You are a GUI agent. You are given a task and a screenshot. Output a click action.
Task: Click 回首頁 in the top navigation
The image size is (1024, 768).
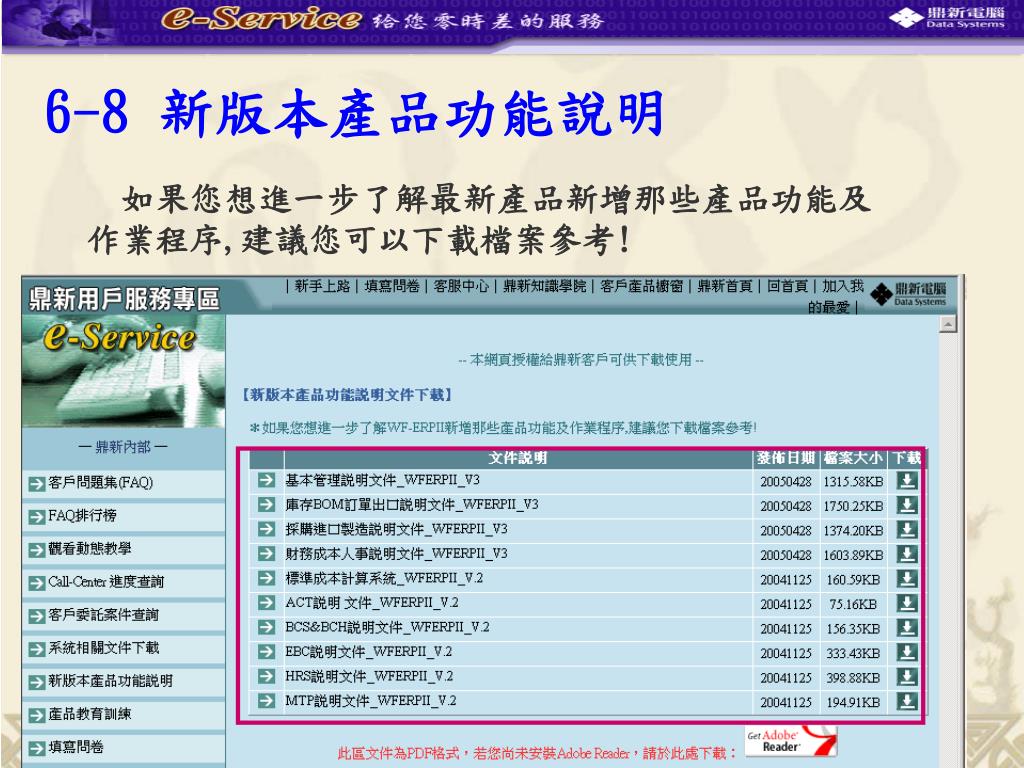(788, 286)
